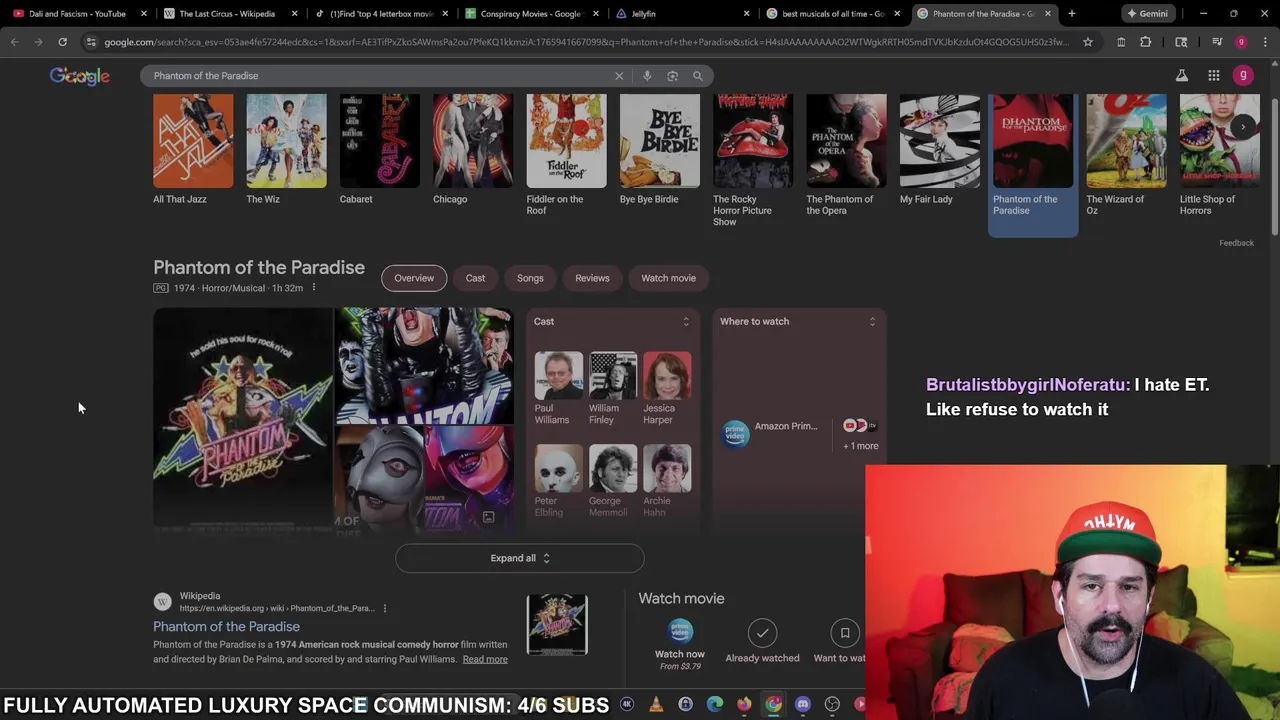
Task: Click Expand all button
Action: [520, 558]
